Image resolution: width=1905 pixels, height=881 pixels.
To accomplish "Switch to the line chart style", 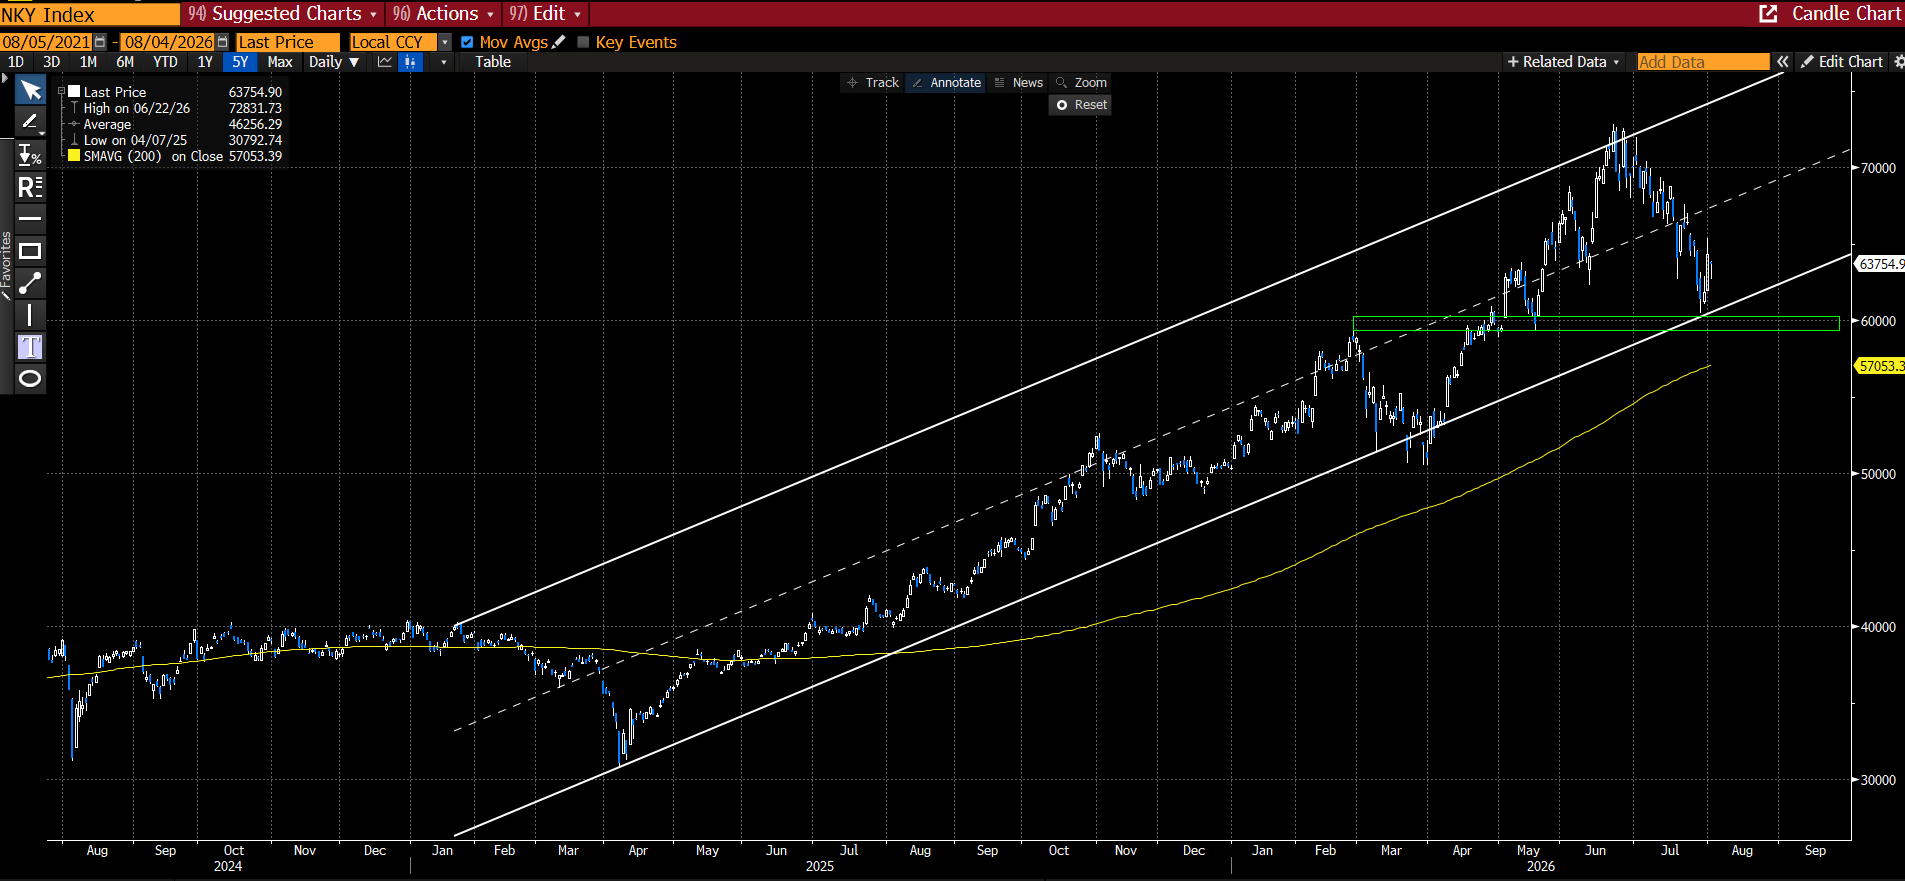I will tap(385, 62).
